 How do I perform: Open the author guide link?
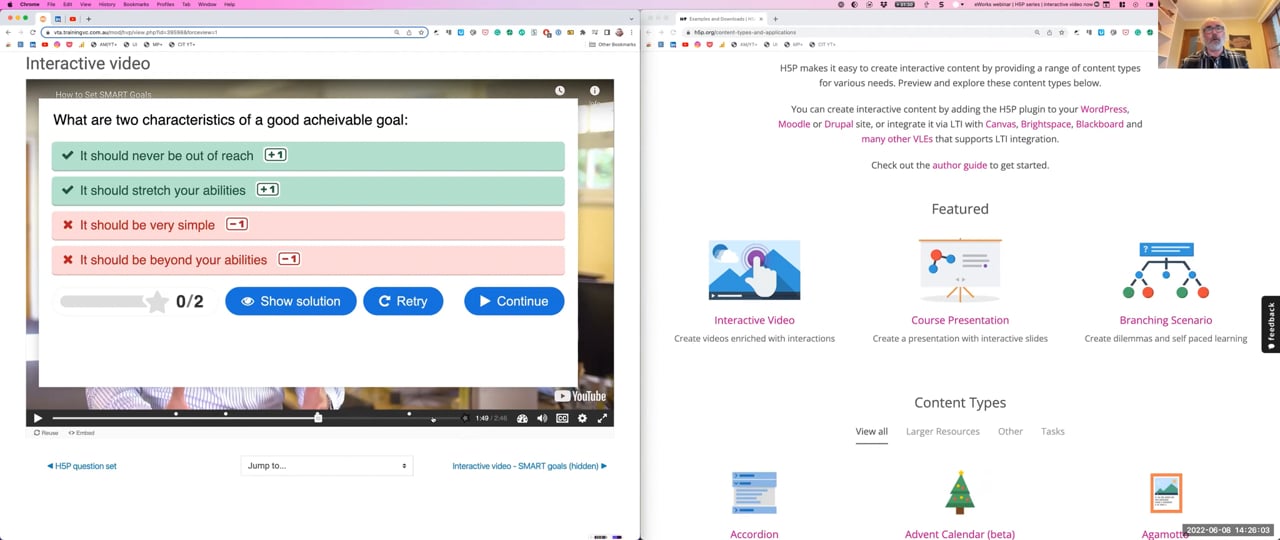959,165
